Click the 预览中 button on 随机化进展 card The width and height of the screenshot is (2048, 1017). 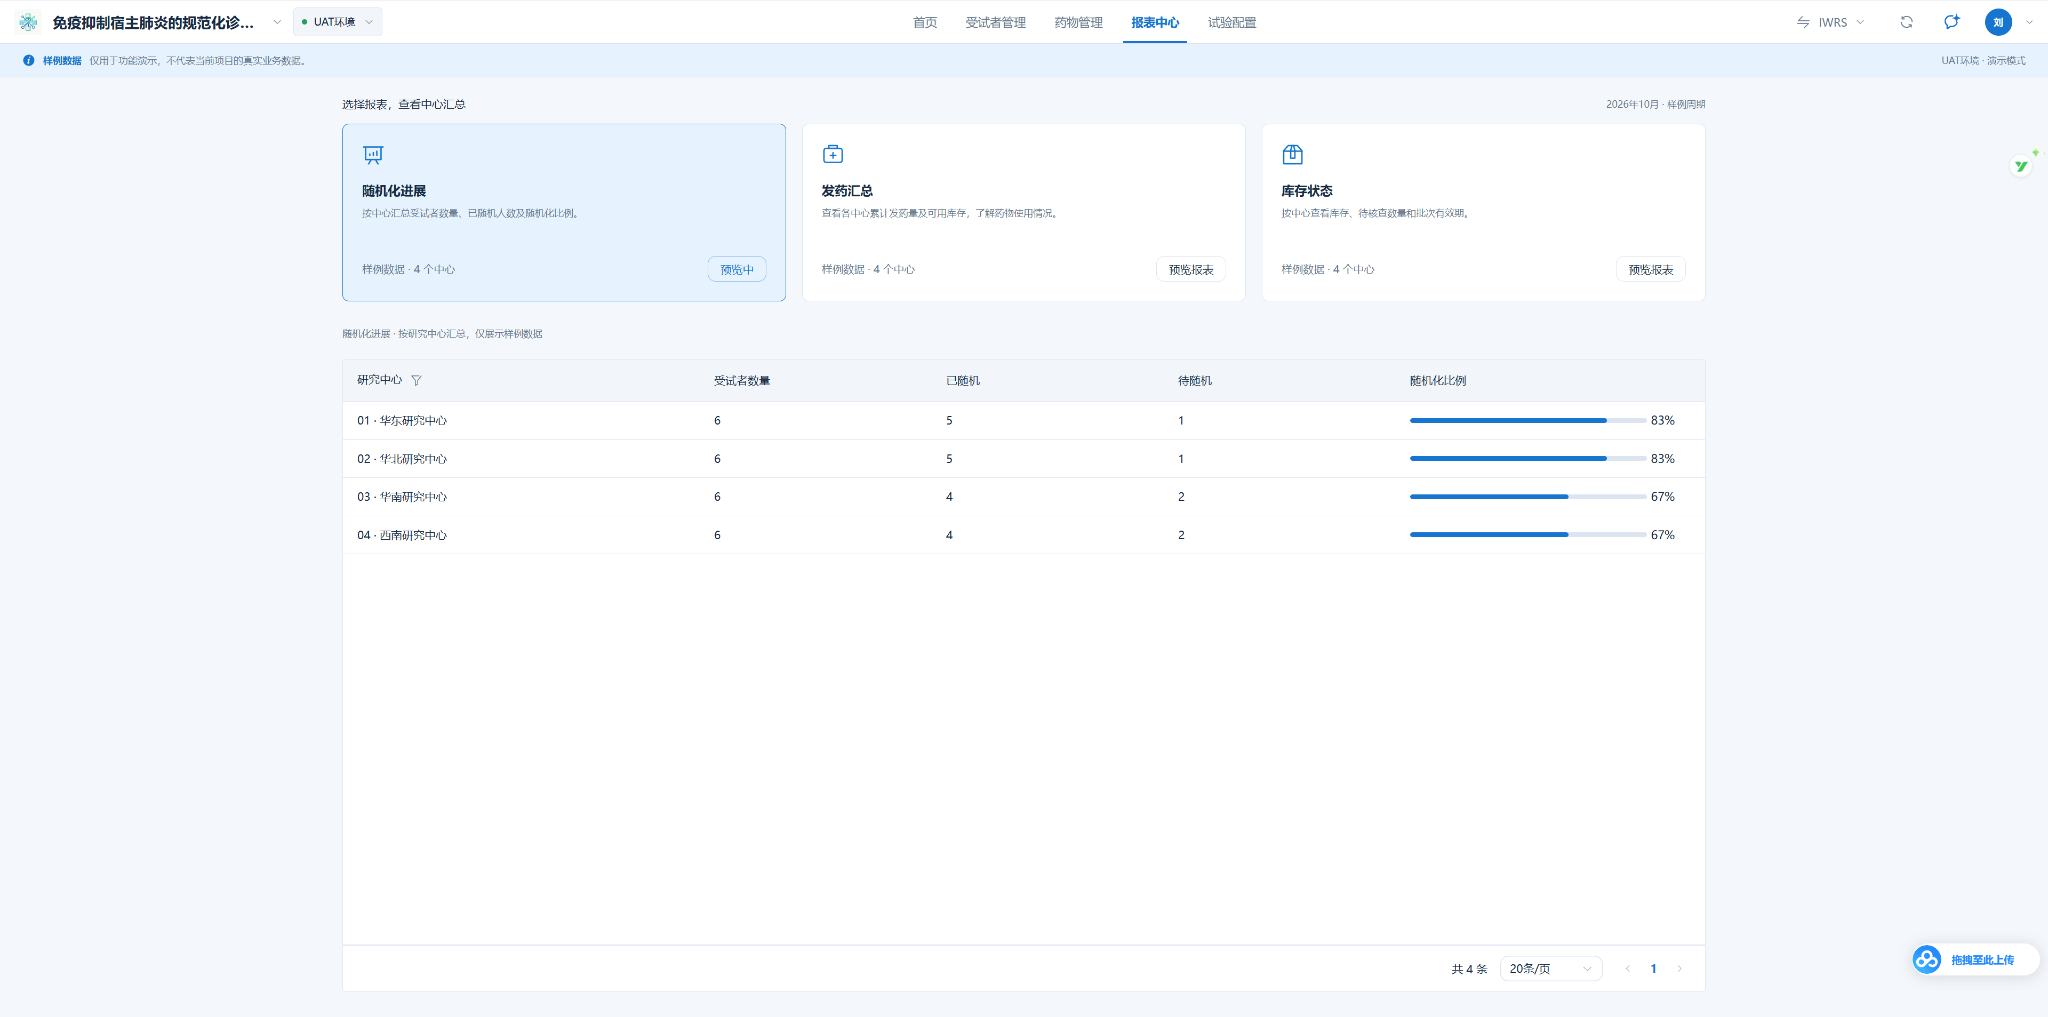(x=737, y=270)
